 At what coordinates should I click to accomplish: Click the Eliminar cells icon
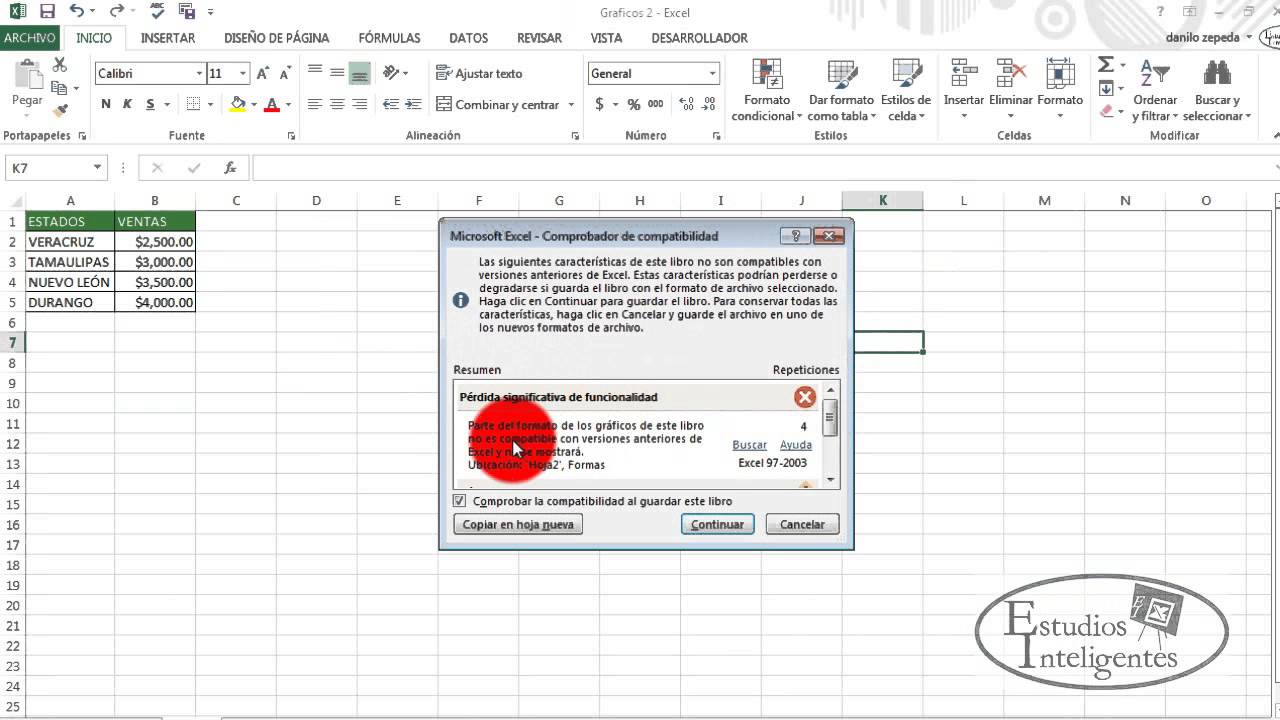(x=1010, y=73)
